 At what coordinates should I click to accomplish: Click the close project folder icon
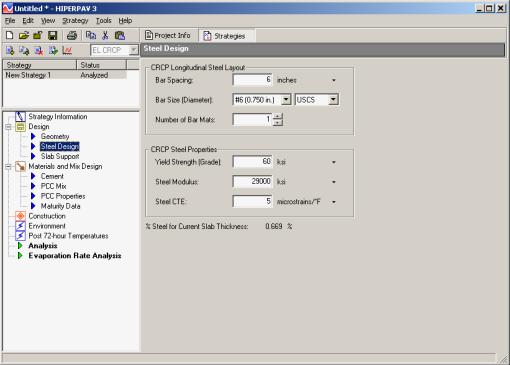pos(38,35)
